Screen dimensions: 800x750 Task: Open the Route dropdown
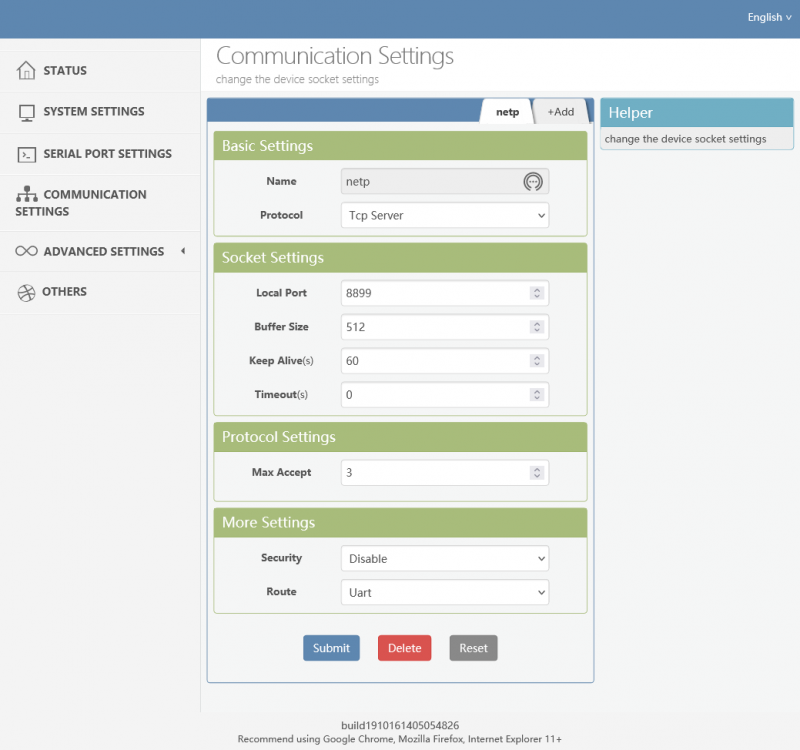coord(444,593)
